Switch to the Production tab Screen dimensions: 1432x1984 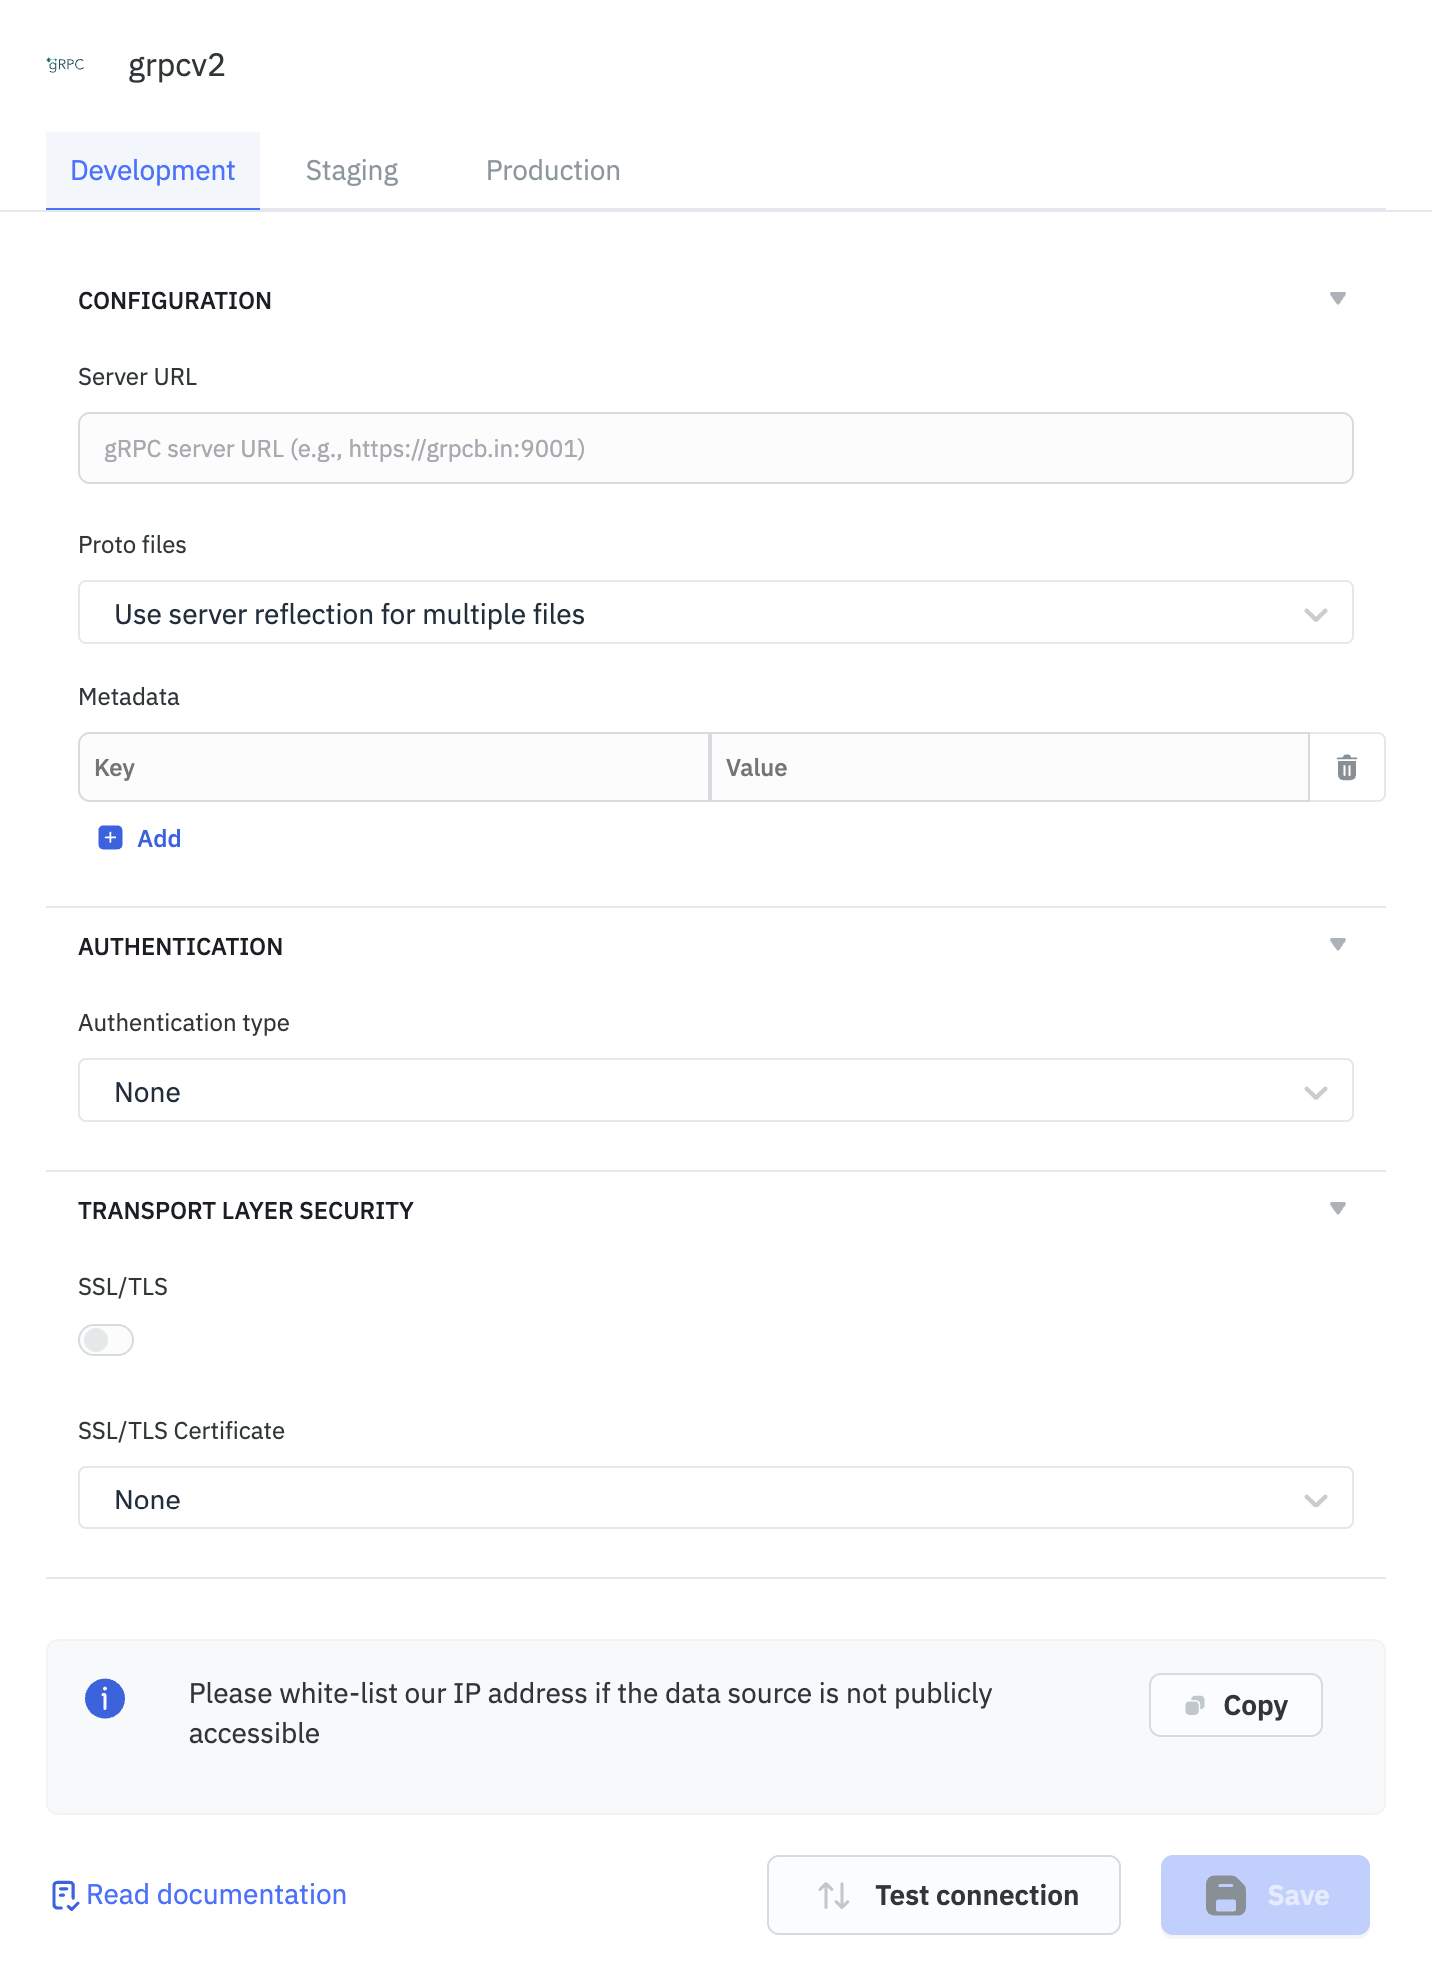click(x=553, y=170)
